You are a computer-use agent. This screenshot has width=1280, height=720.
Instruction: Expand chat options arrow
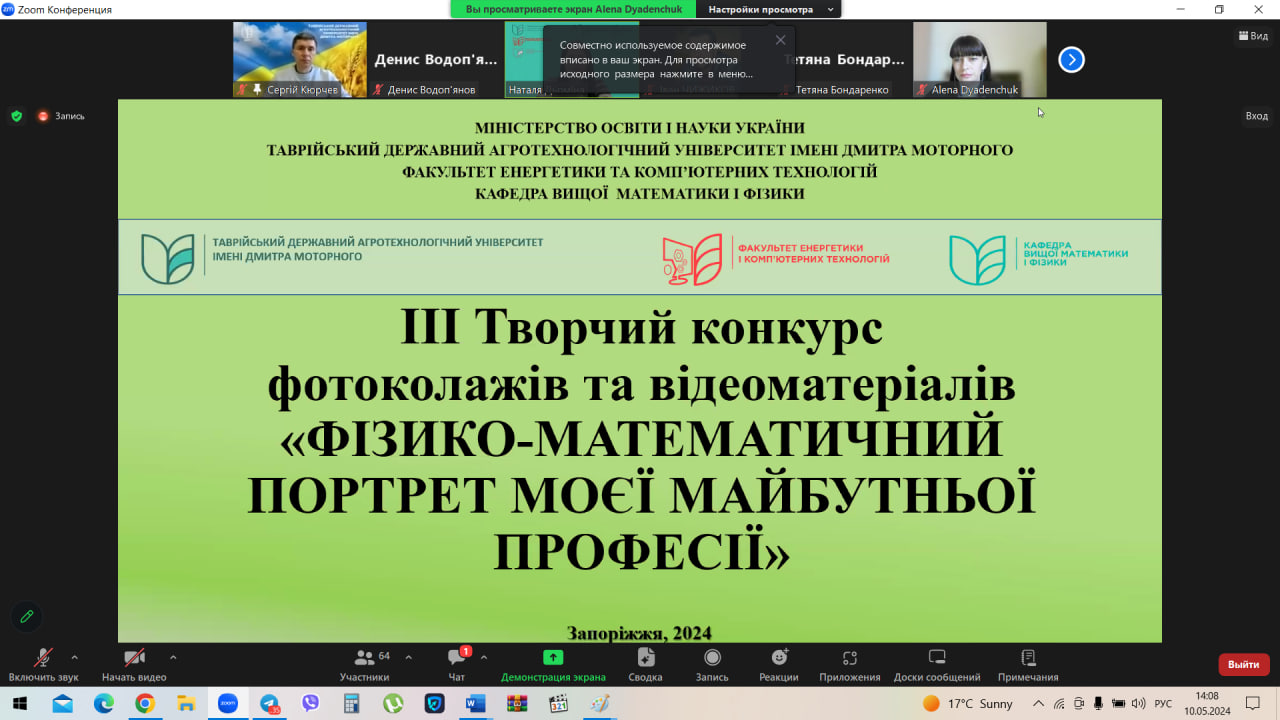(x=484, y=657)
